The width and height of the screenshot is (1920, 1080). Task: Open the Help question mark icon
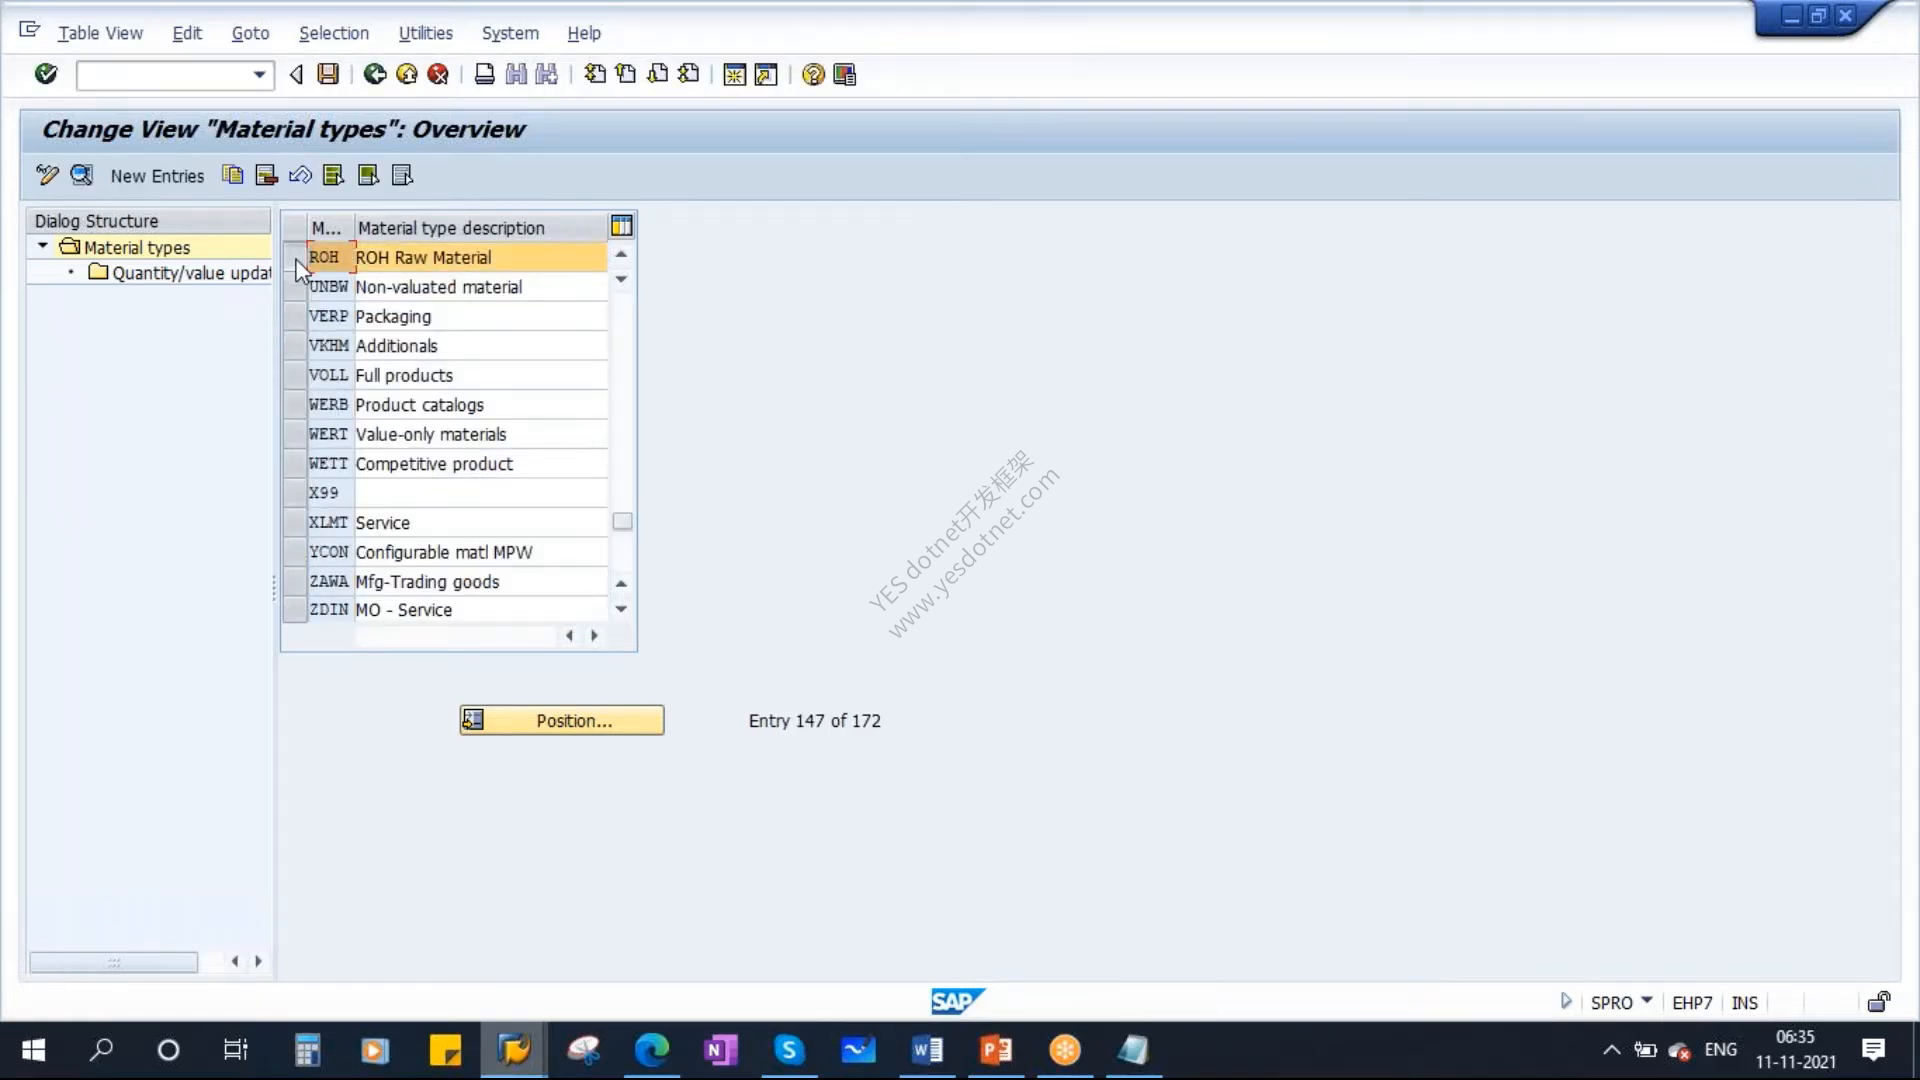[x=813, y=75]
